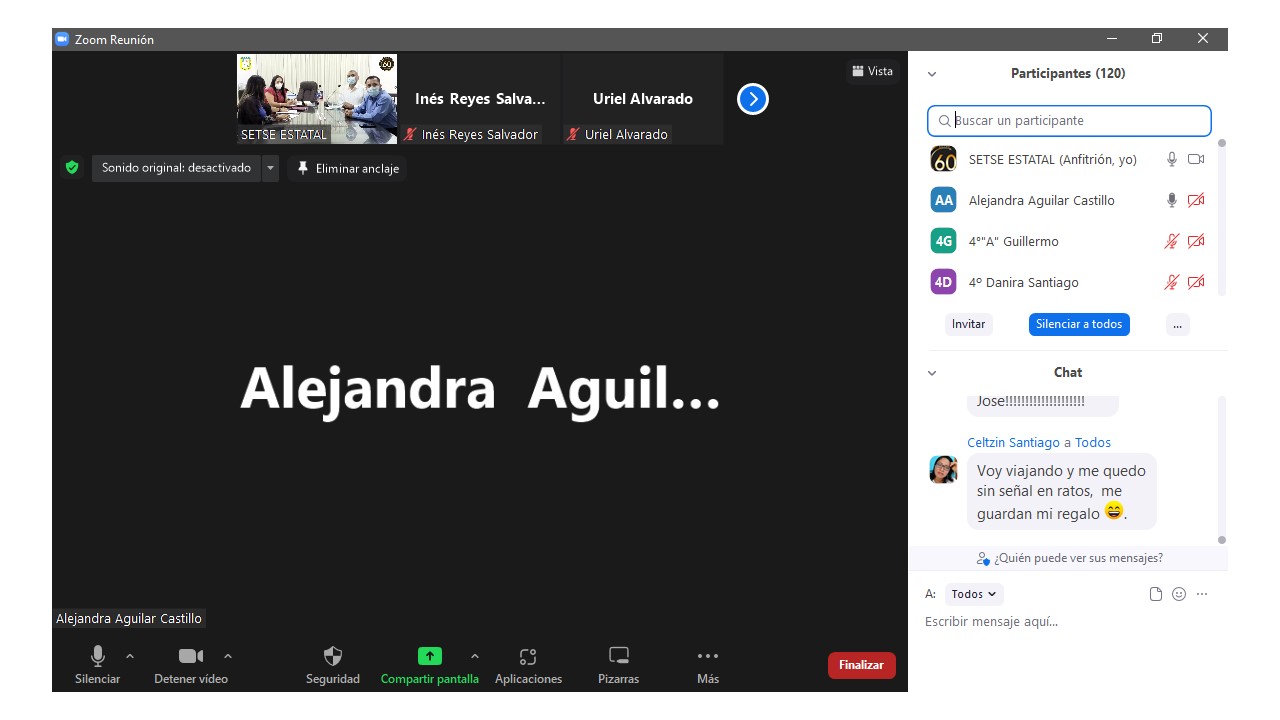This screenshot has width=1280, height=720.
Task: Click Eliminar anclaje button
Action: 348,168
